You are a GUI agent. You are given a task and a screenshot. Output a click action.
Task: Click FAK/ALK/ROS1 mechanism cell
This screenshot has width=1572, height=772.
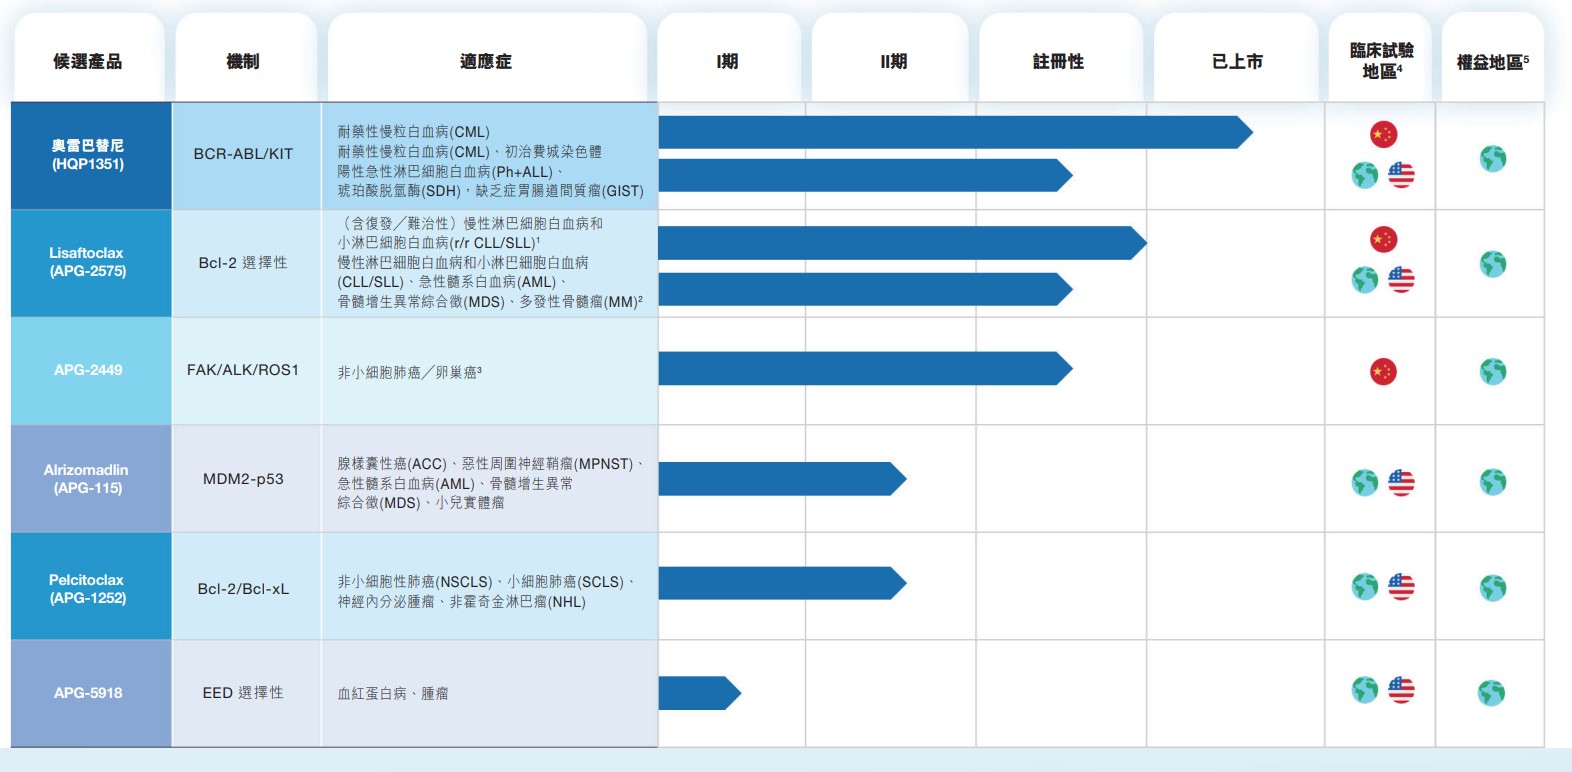[246, 371]
